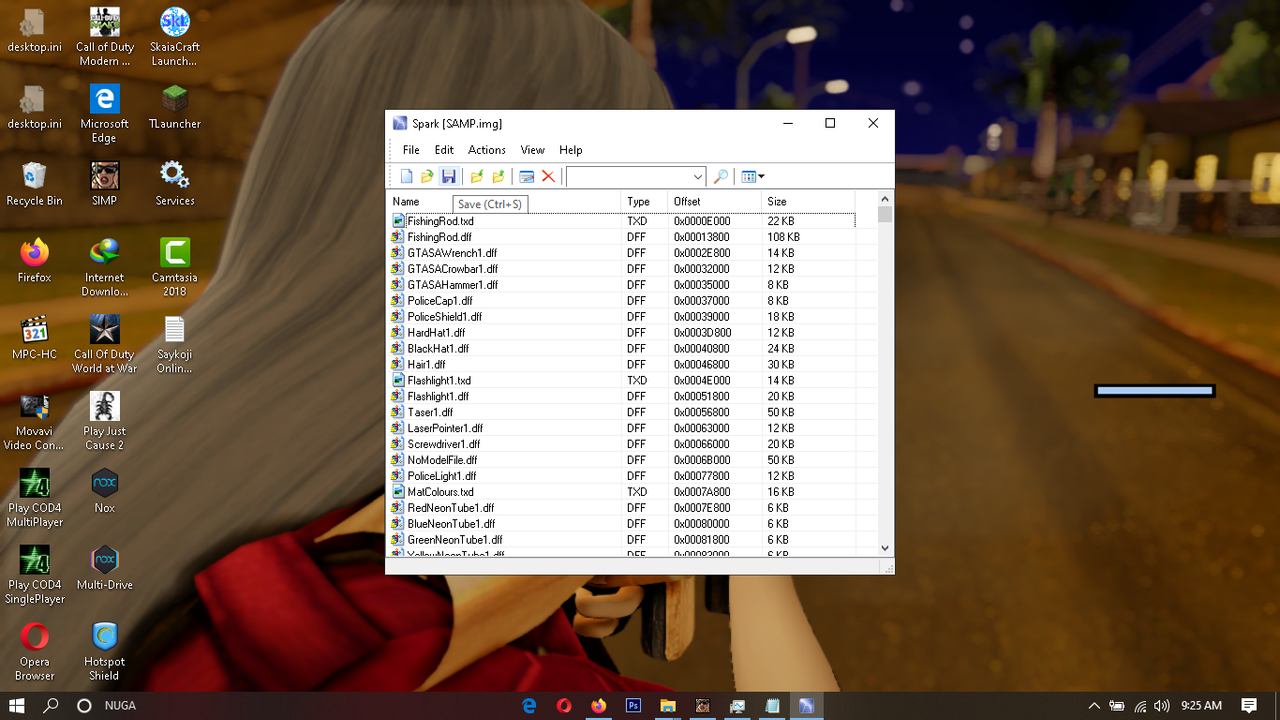Click the Photoshop icon in the taskbar

(633, 705)
